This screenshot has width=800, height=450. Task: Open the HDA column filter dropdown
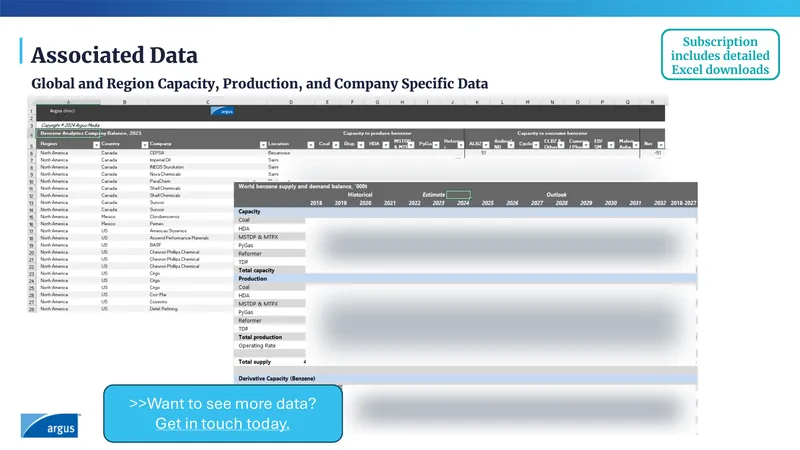(x=386, y=145)
